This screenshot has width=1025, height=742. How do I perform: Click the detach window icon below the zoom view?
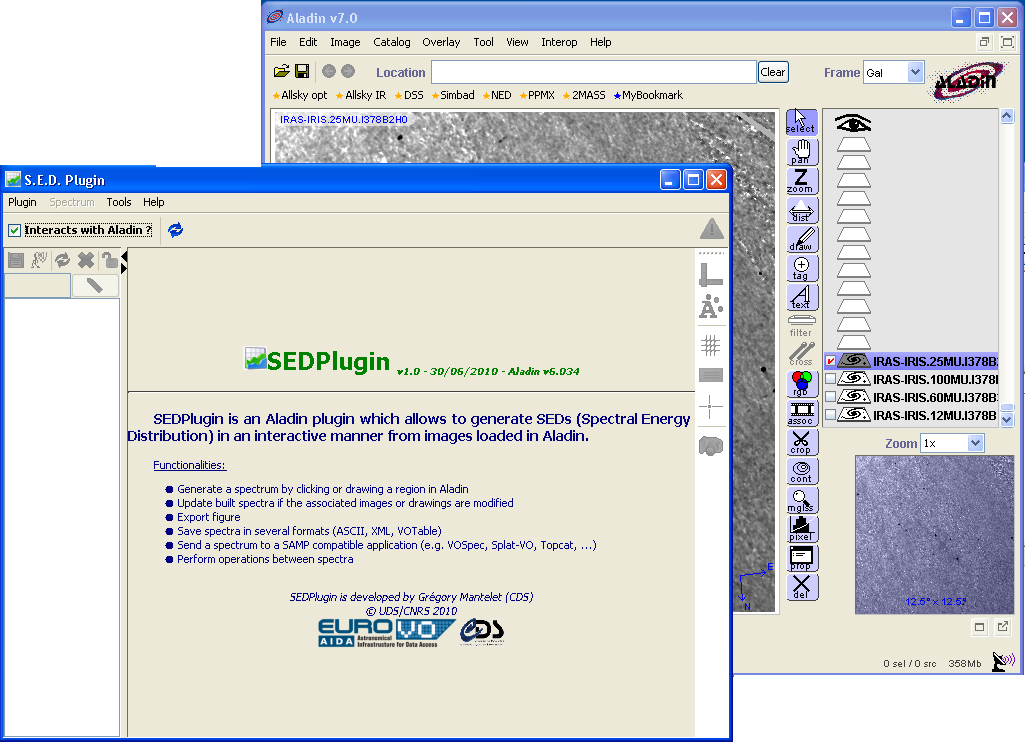[1003, 627]
